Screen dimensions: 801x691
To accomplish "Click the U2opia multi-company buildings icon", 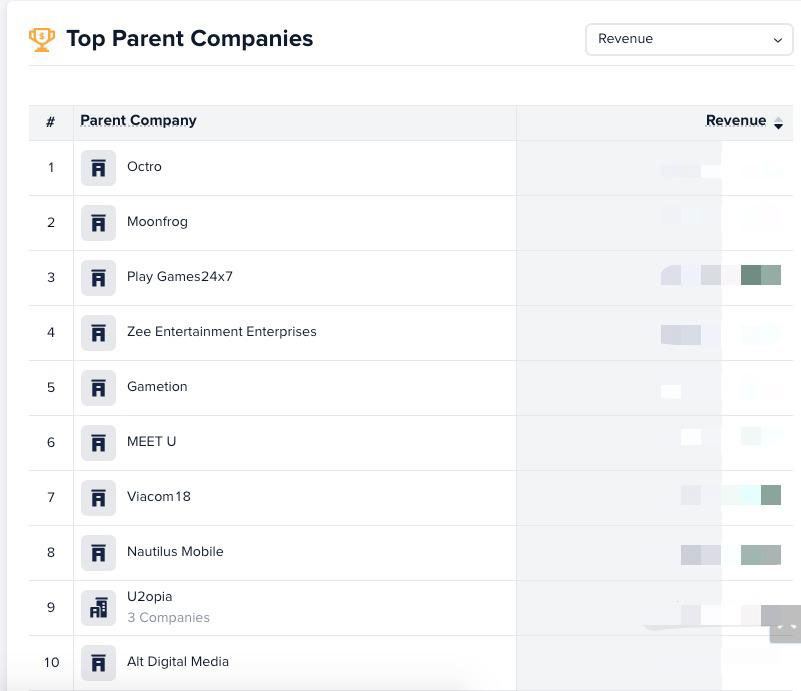I will [98, 607].
